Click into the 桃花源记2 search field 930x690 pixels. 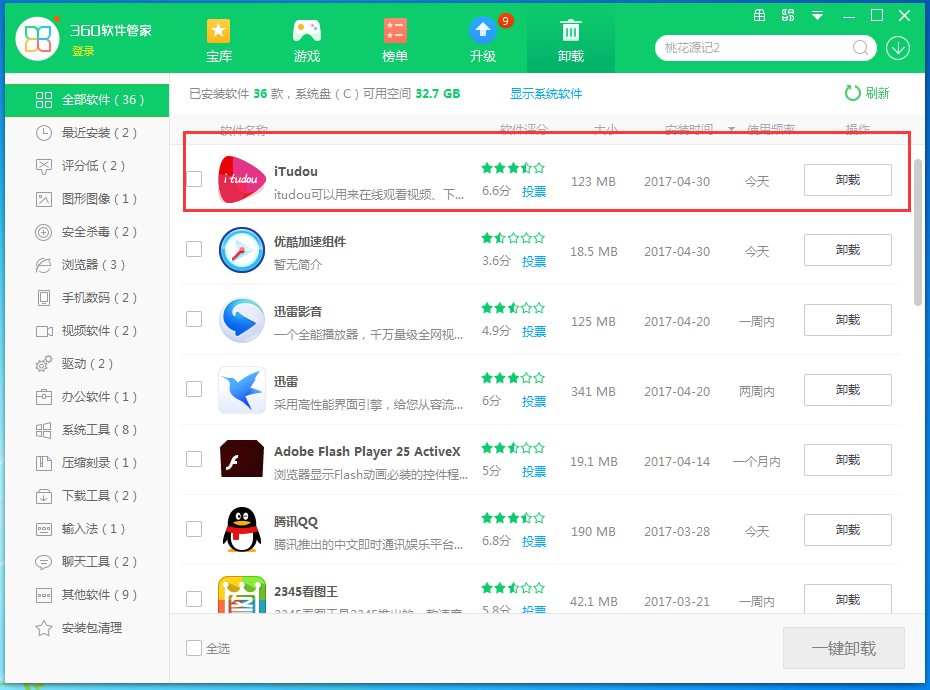tap(756, 48)
